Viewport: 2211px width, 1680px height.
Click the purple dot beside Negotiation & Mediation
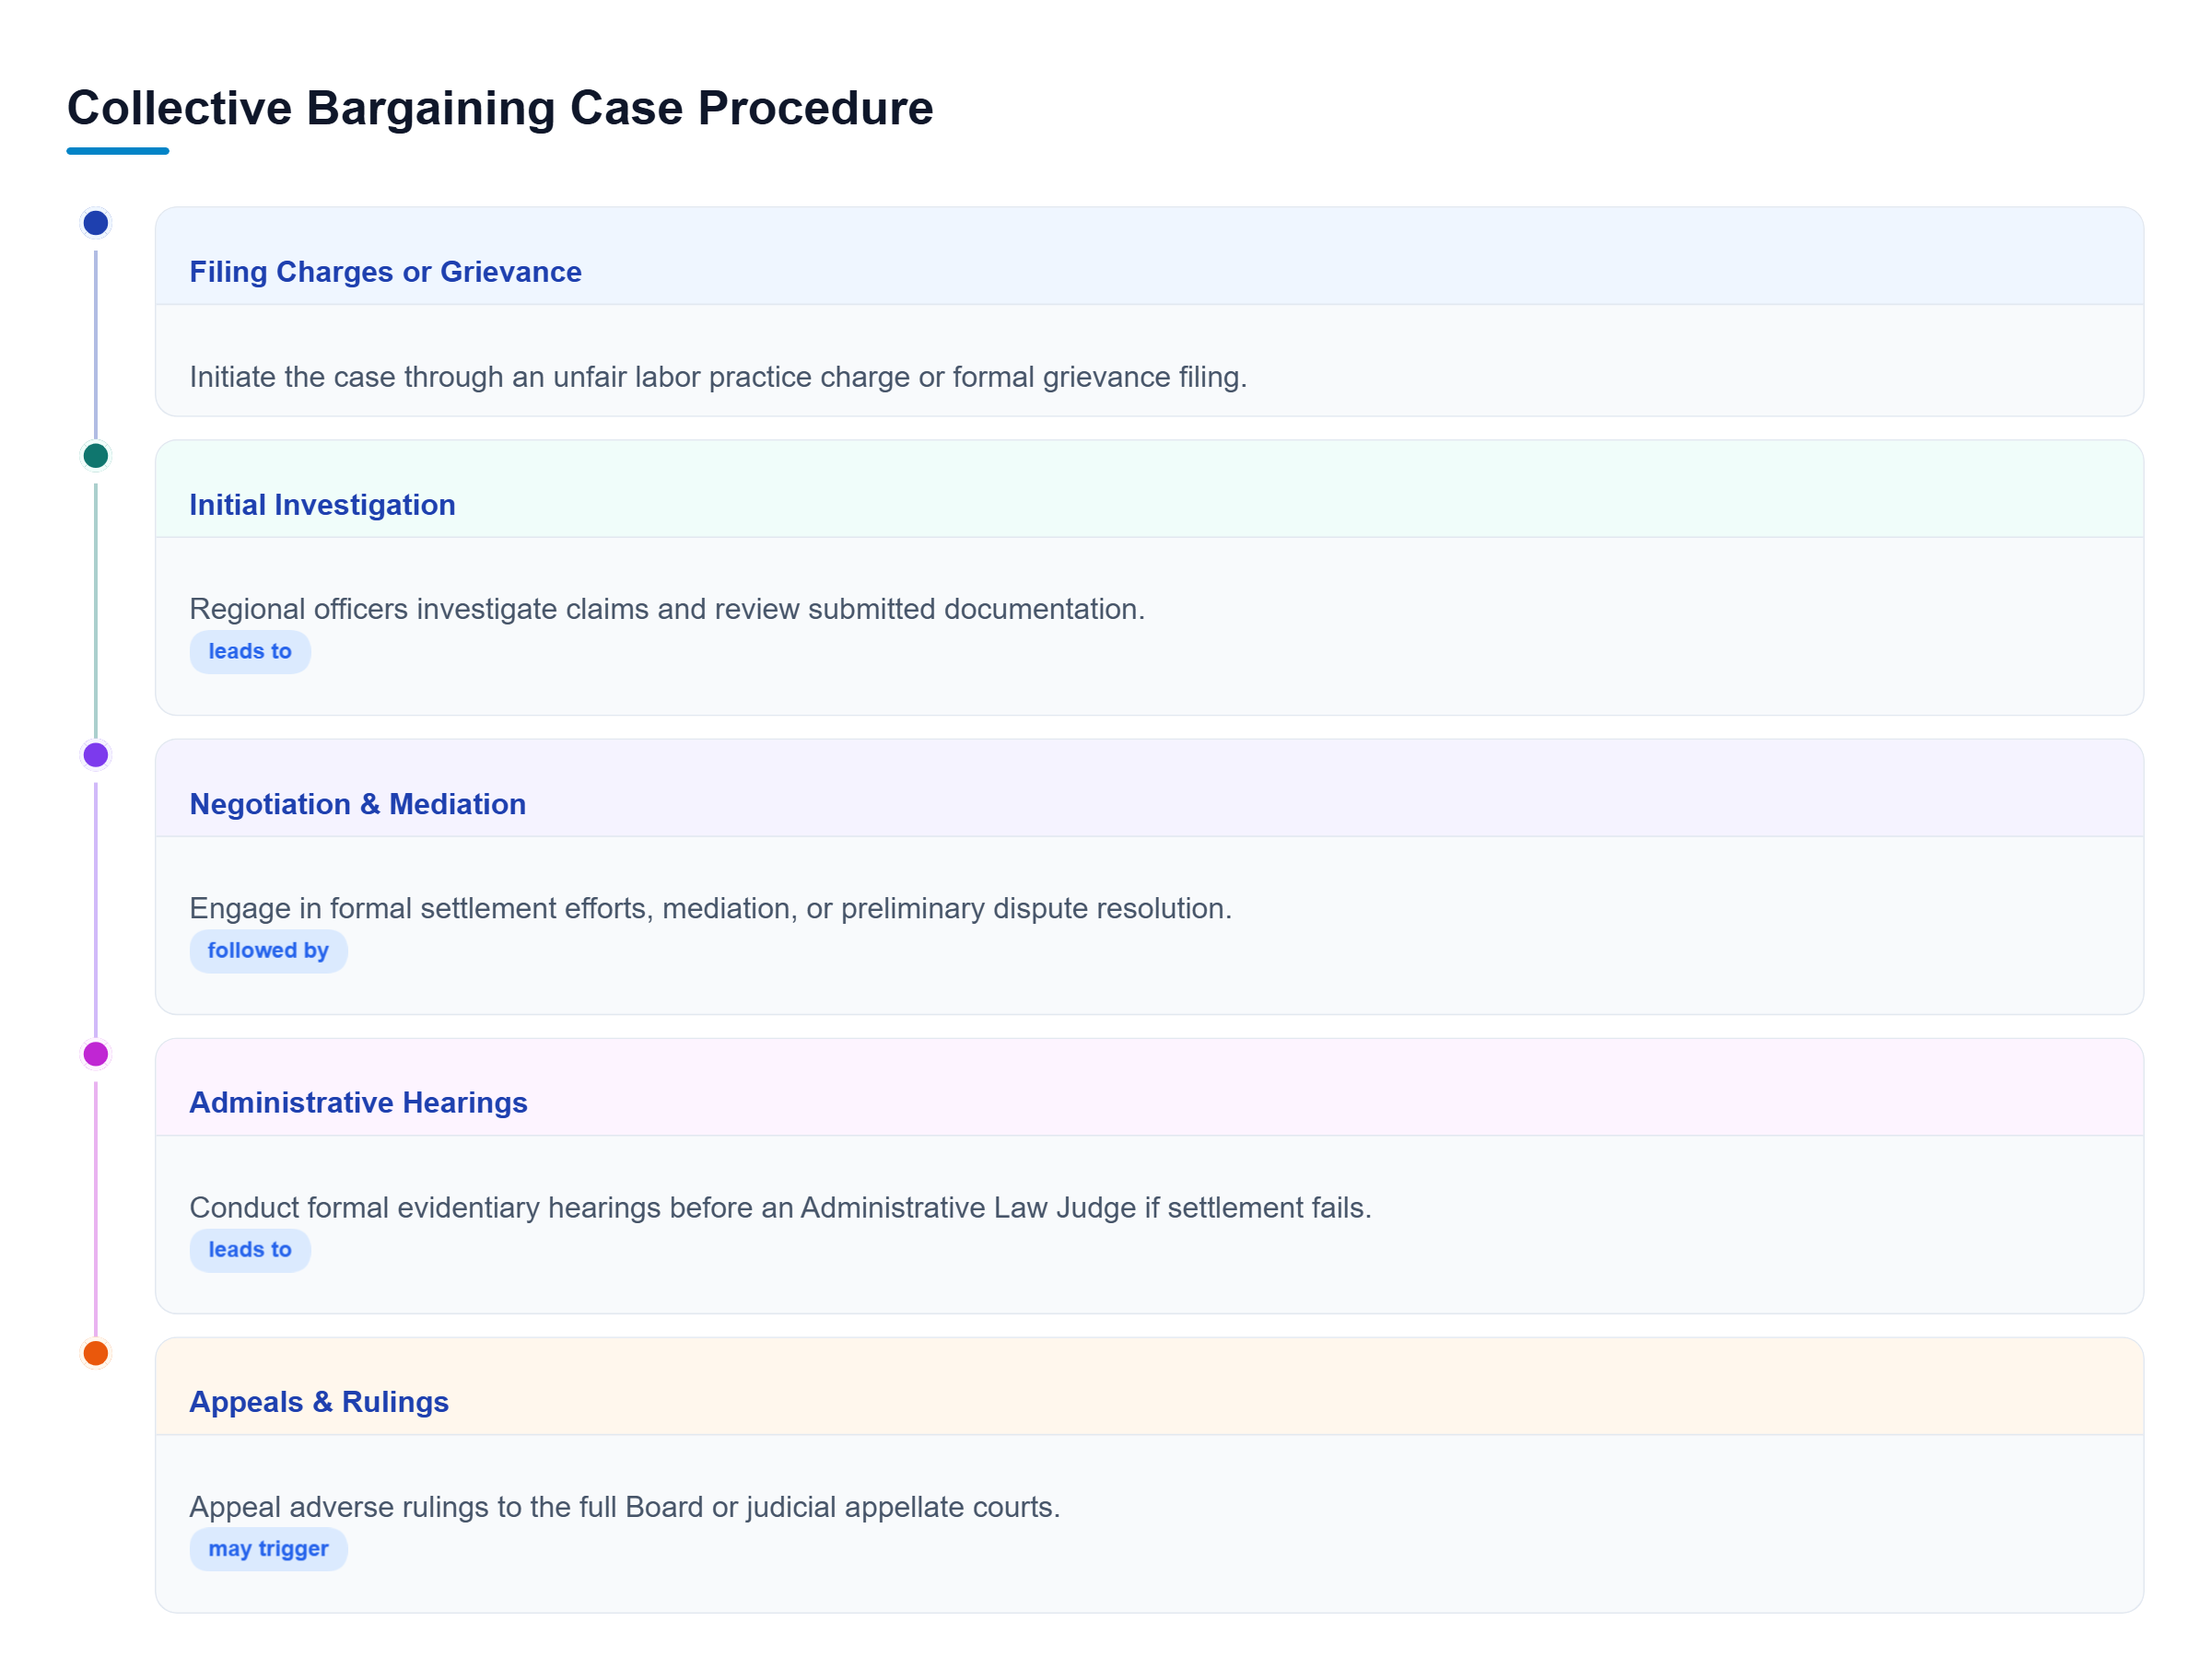96,755
